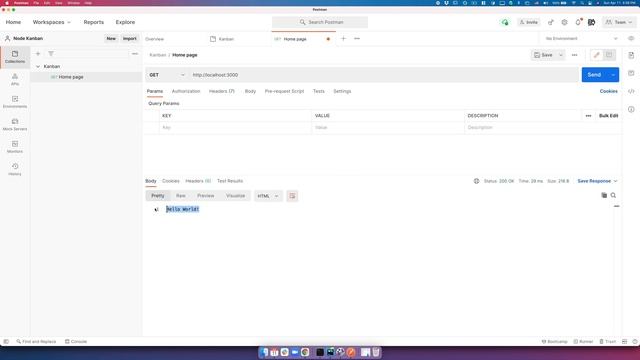Open tab options three-dot menu

(x=357, y=38)
